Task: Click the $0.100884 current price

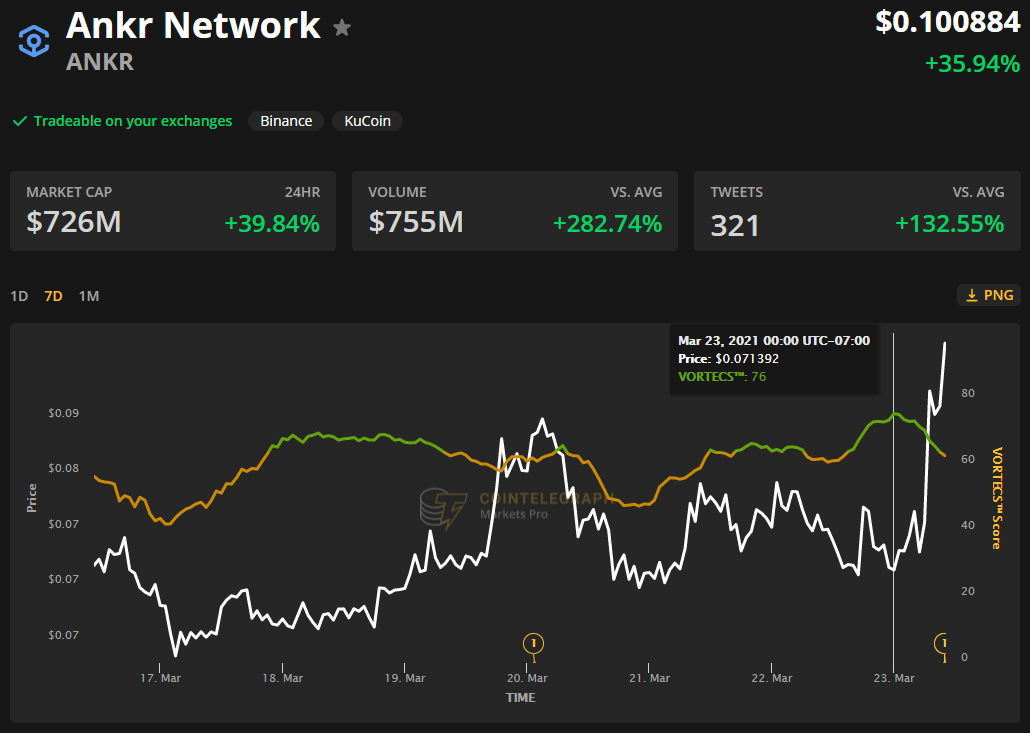Action: click(948, 22)
